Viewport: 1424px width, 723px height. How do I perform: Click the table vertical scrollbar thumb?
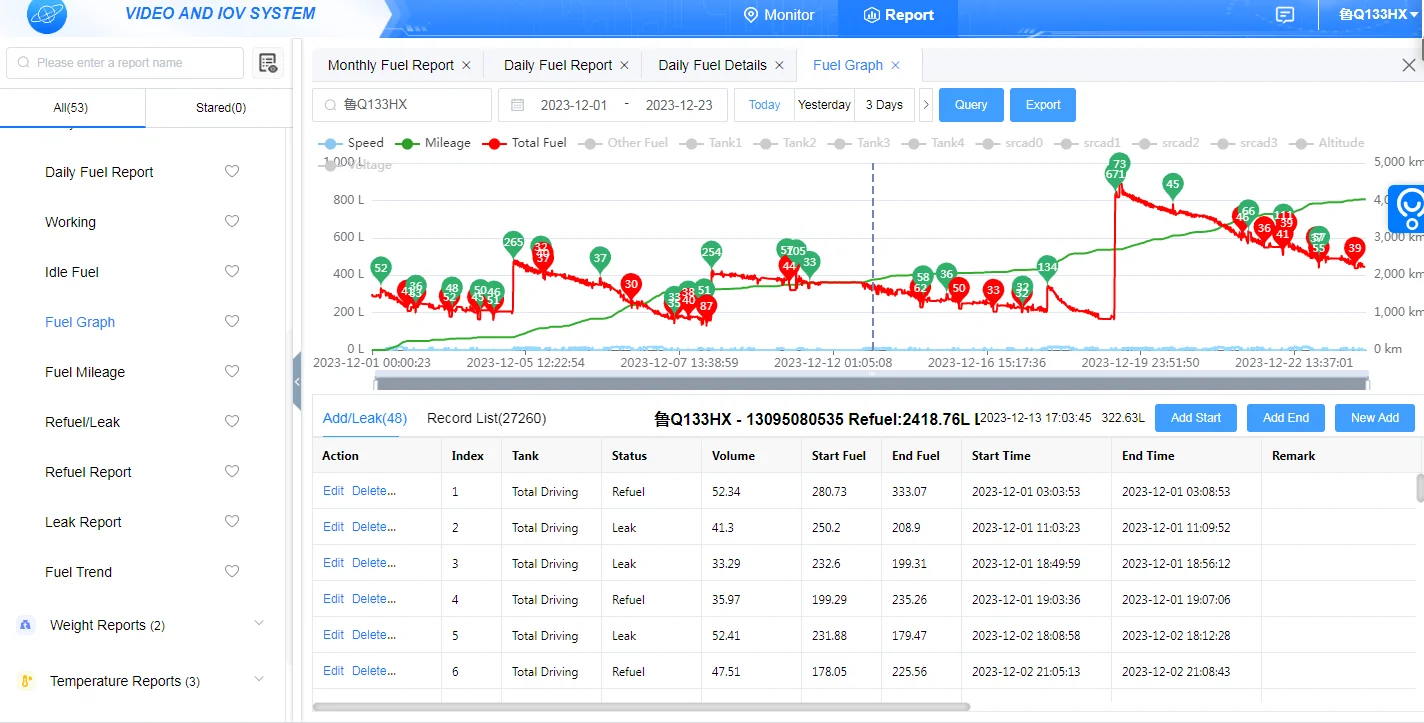[1419, 487]
